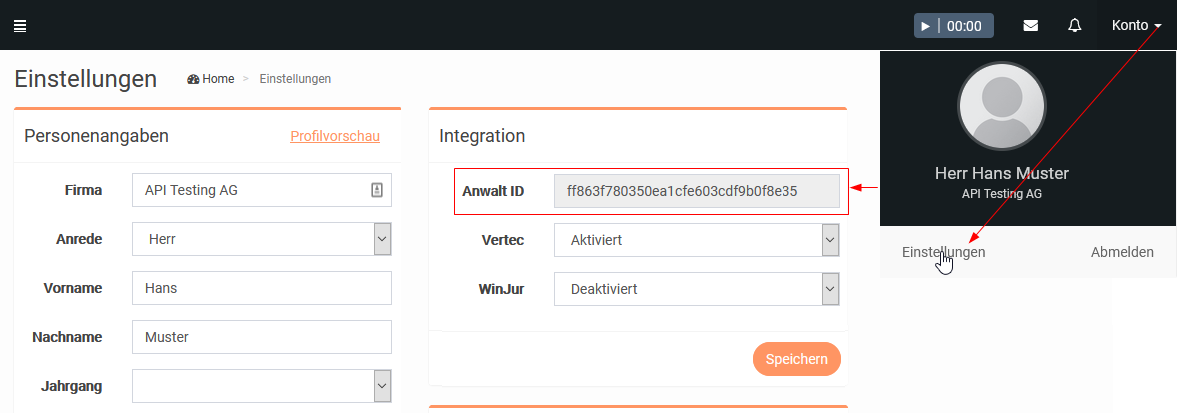This screenshot has width=1177, height=413.
Task: Click the Home dashboard icon in breadcrumb
Action: coord(193,79)
